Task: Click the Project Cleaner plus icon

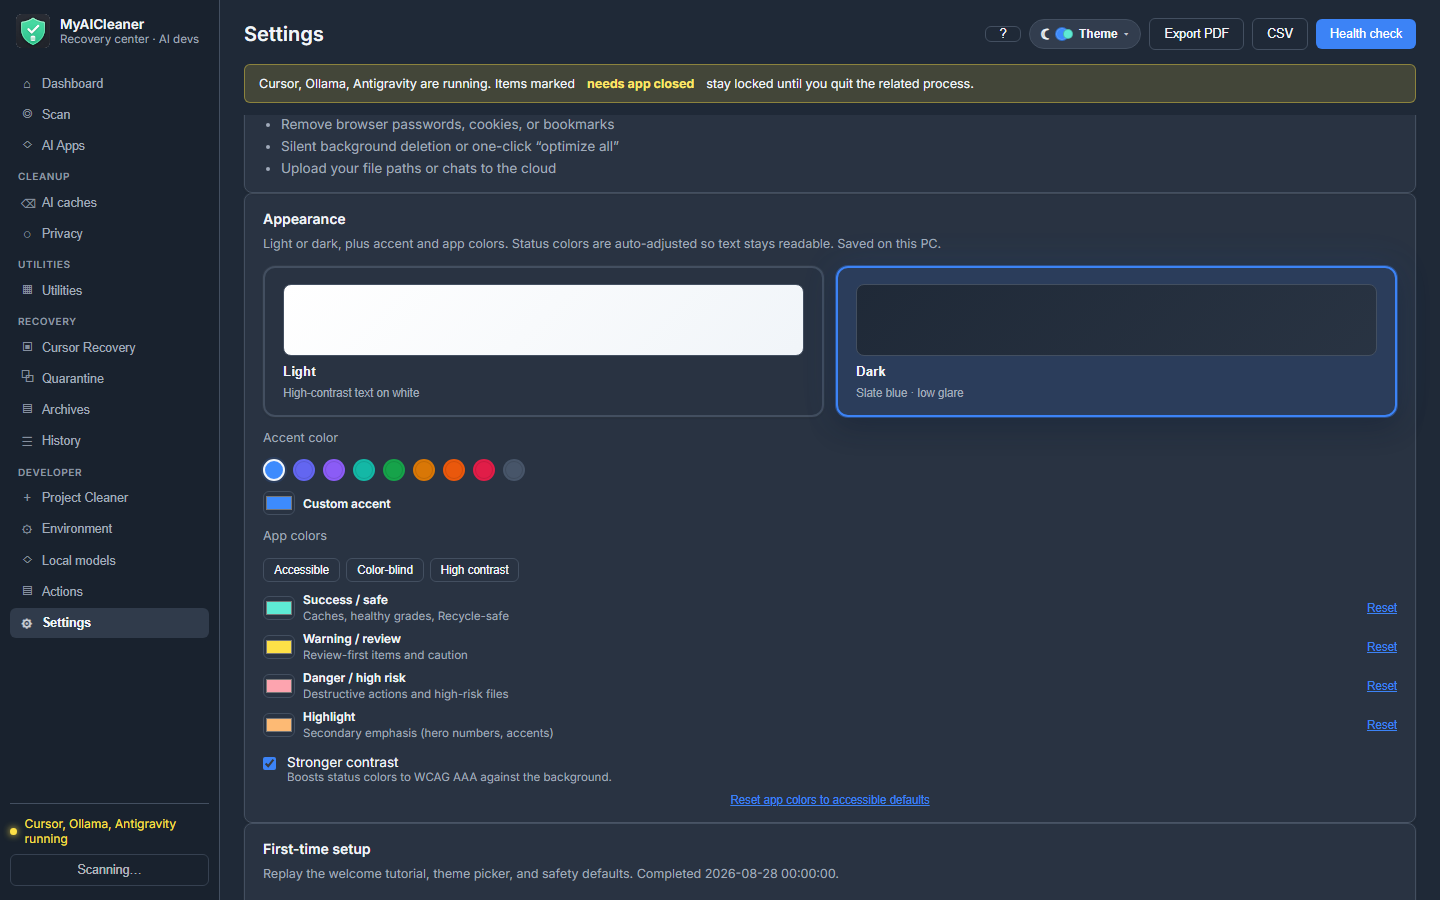Action: pyautogui.click(x=27, y=497)
